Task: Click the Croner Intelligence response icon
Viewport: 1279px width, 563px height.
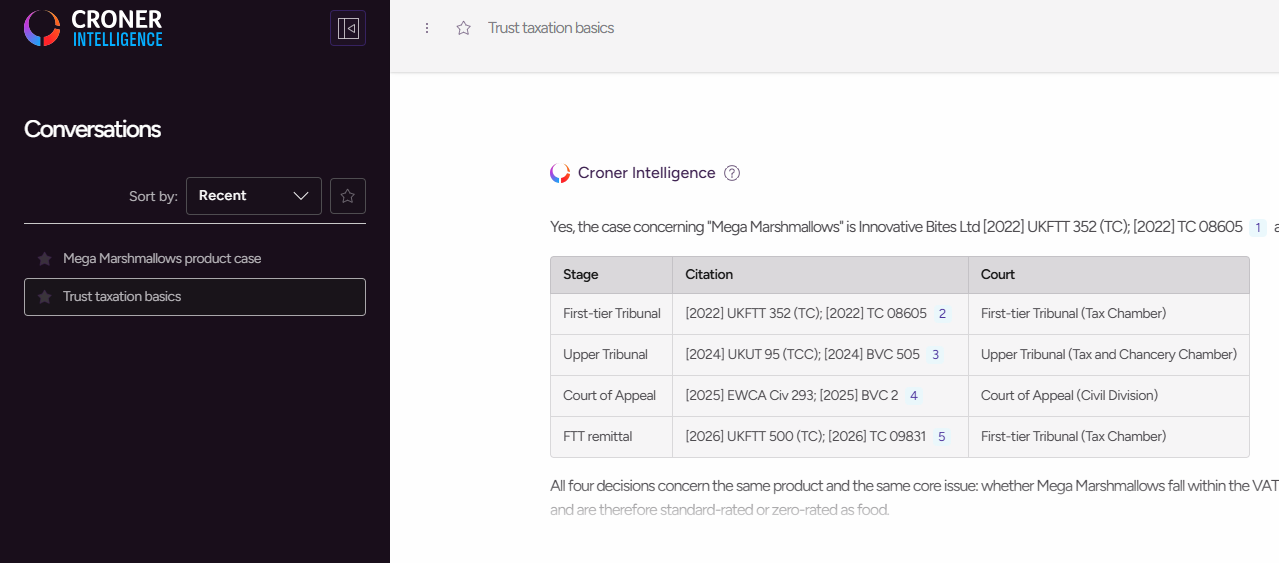Action: pyautogui.click(x=560, y=173)
